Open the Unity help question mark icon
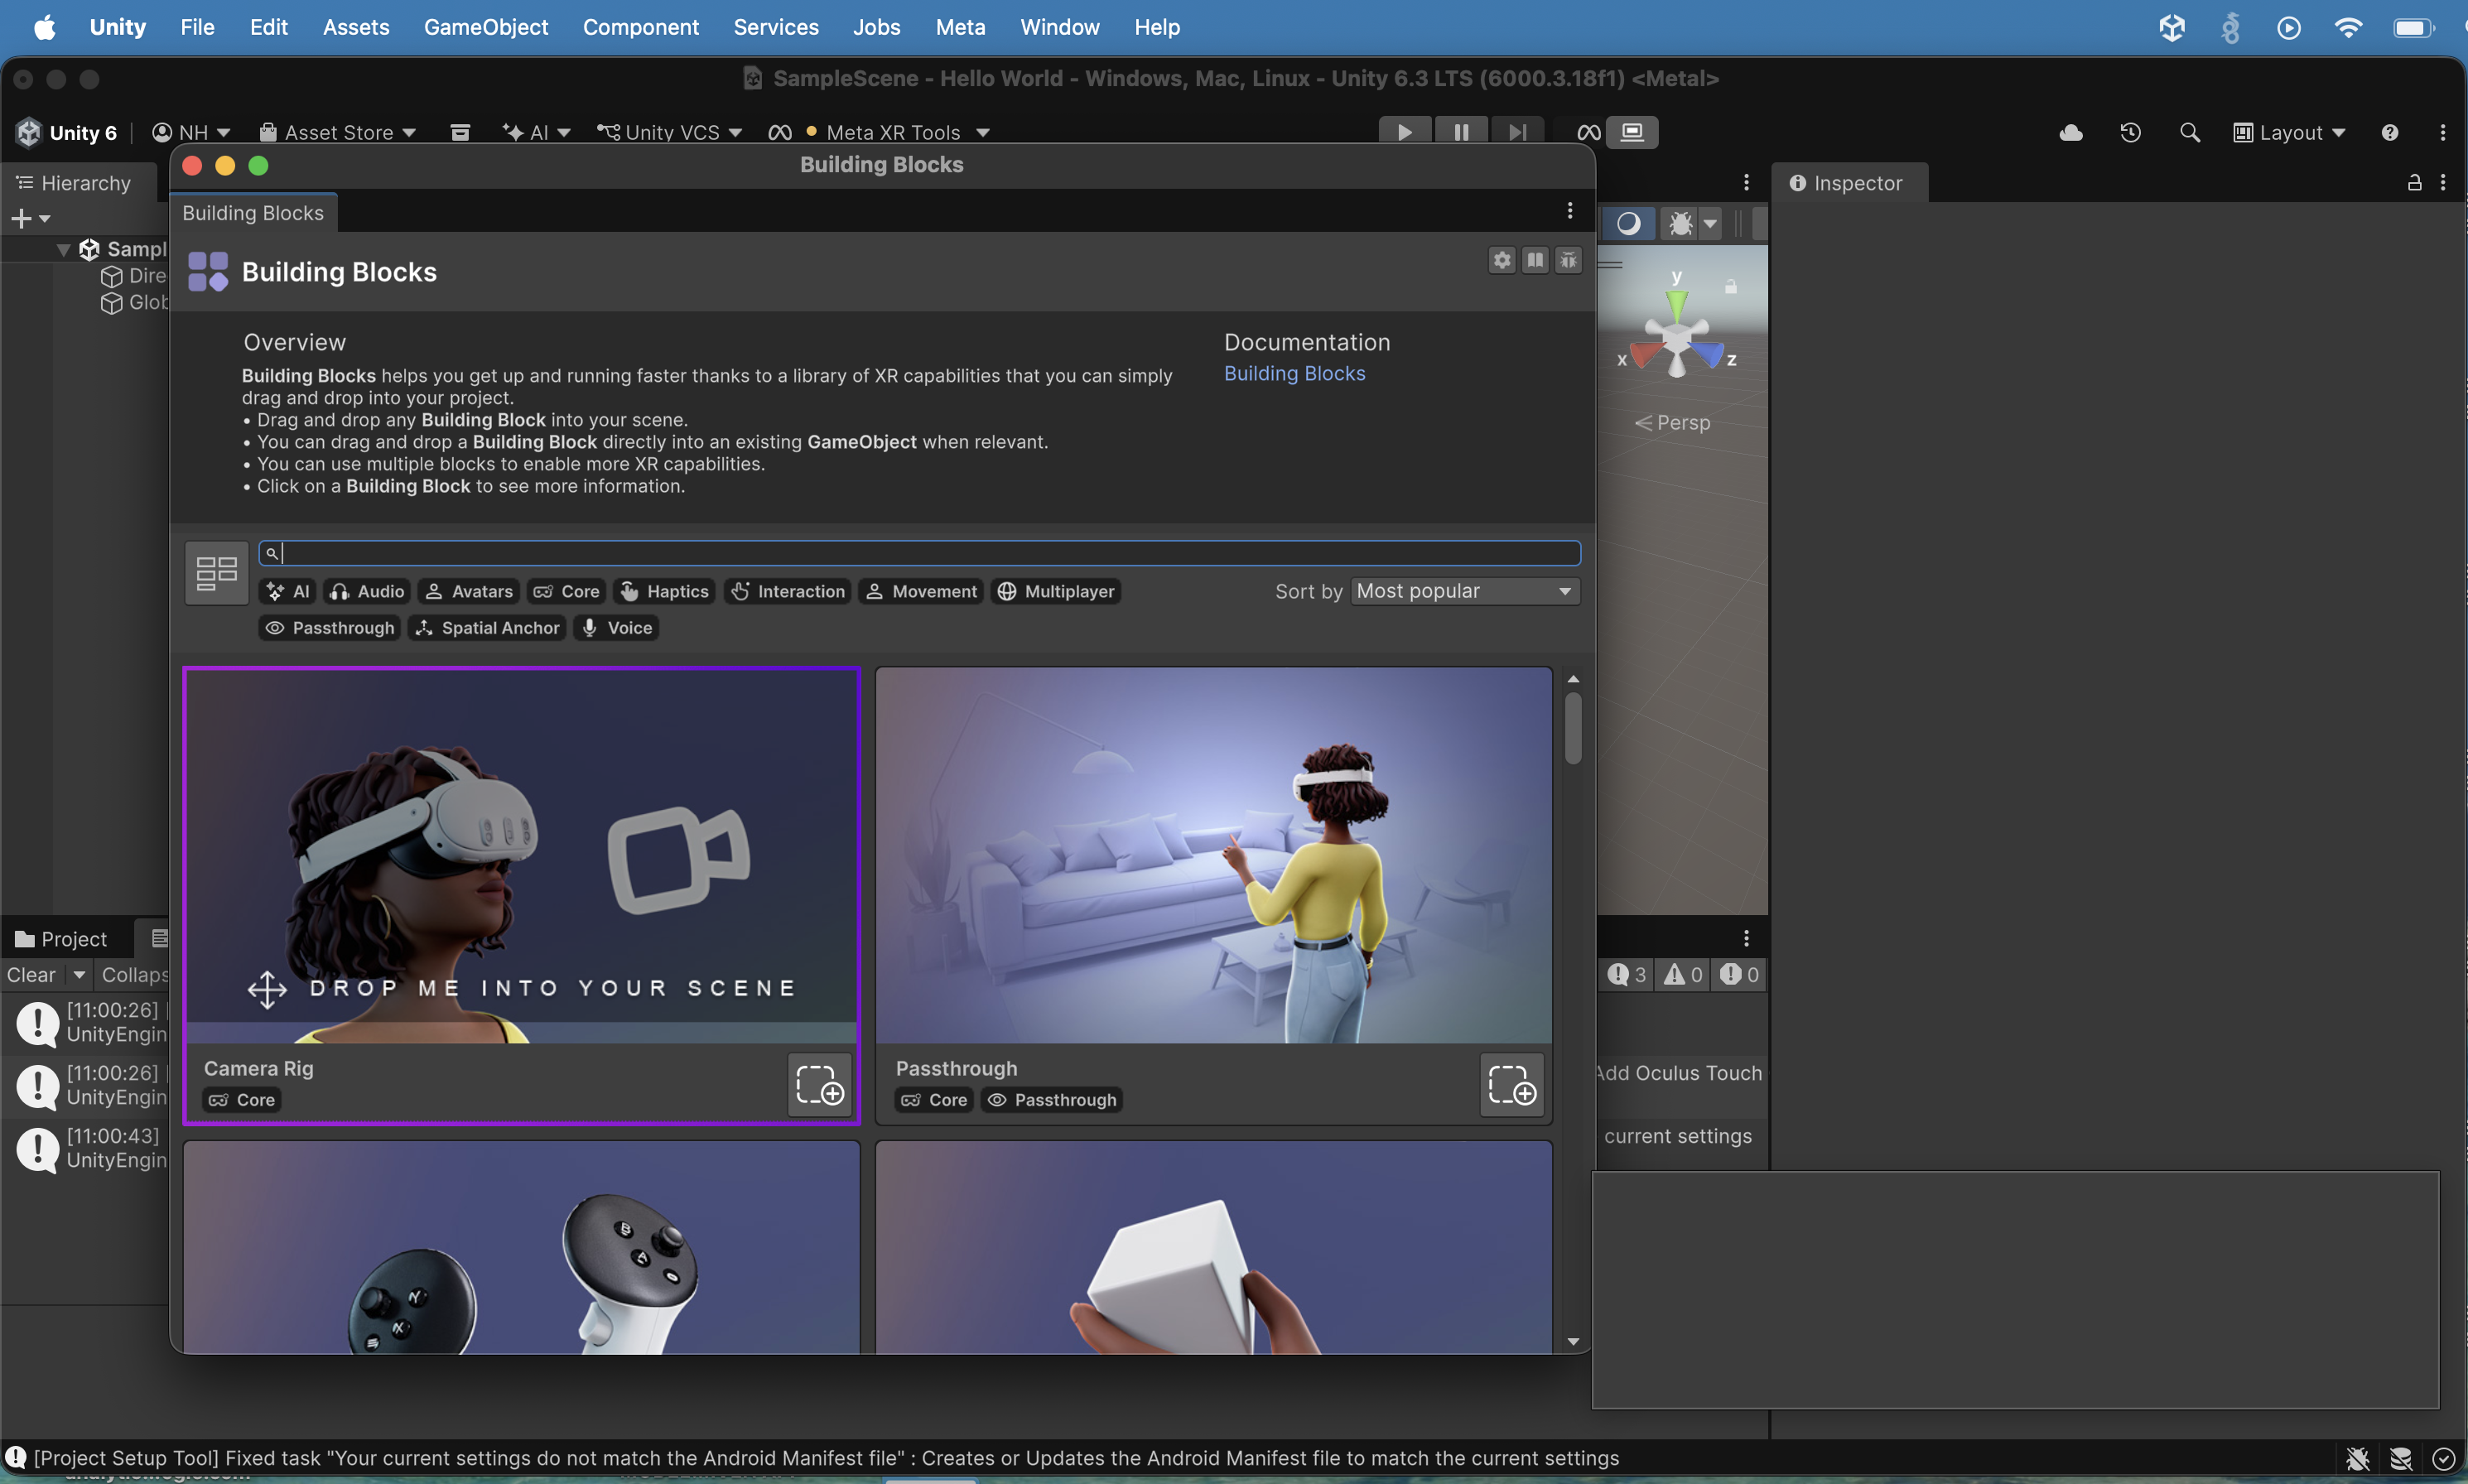The height and width of the screenshot is (1484, 2468). (2390, 133)
